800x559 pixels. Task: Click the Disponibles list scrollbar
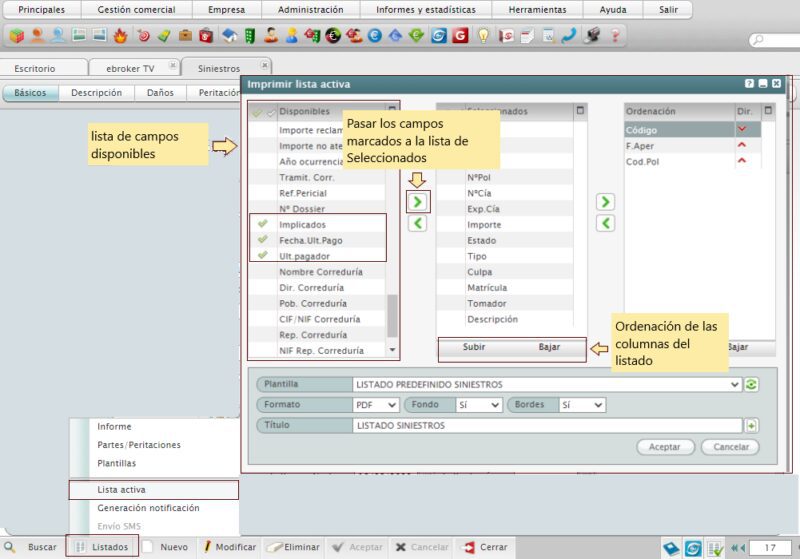coord(392,315)
